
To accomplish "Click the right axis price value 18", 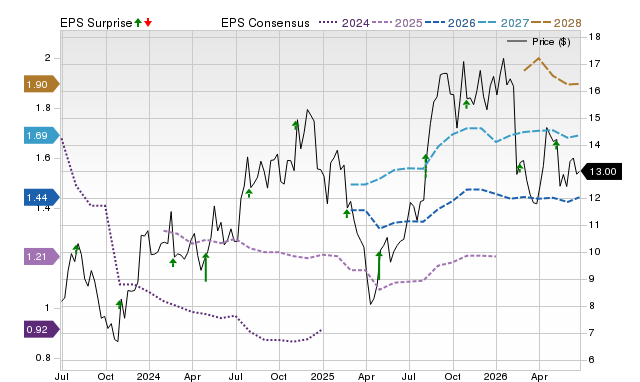I will (595, 37).
